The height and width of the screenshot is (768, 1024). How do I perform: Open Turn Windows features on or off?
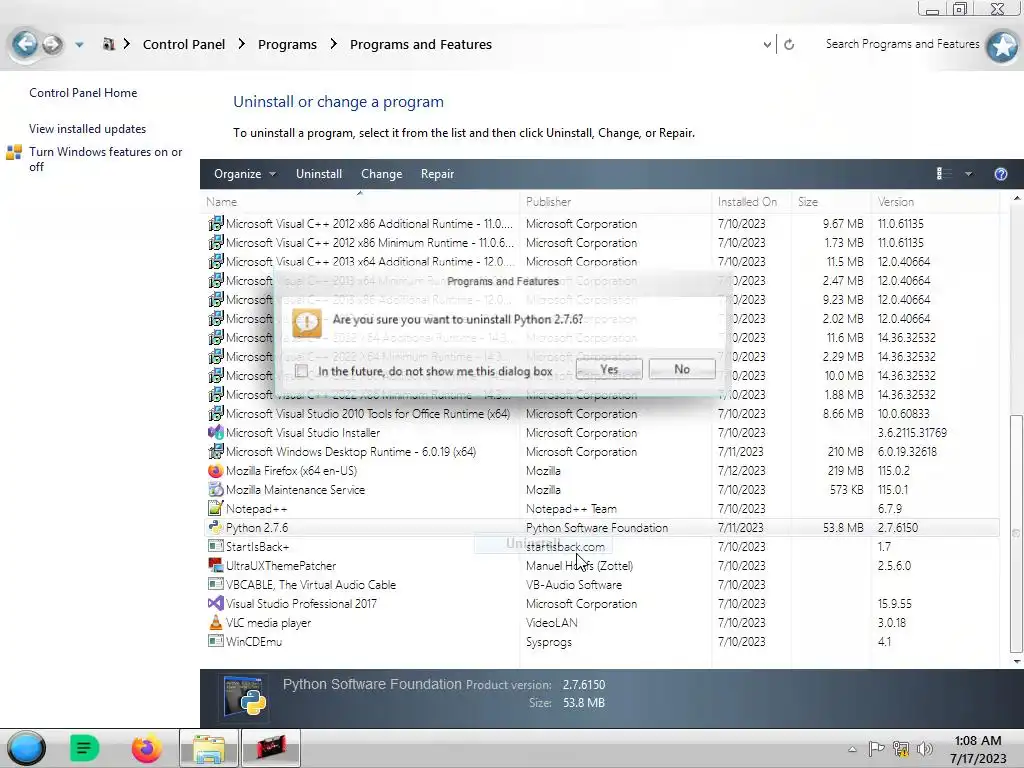[105, 159]
